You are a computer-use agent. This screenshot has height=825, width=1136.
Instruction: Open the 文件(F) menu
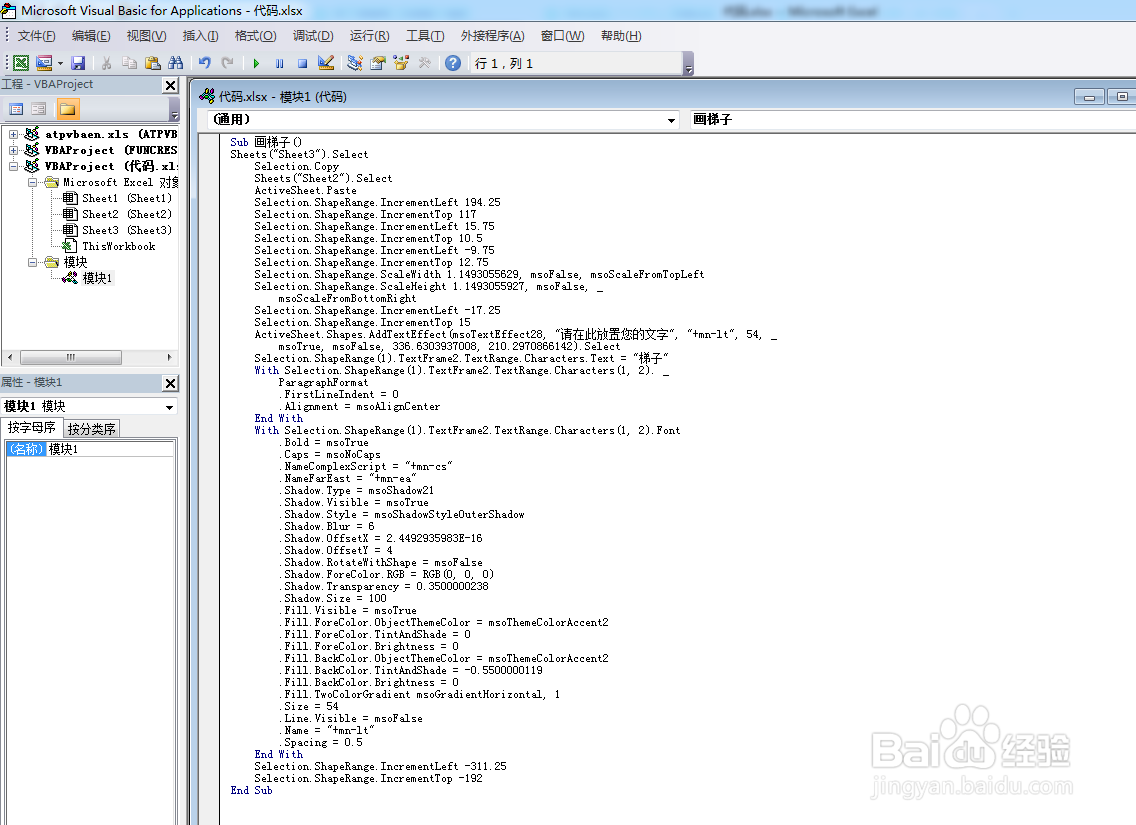click(x=36, y=35)
